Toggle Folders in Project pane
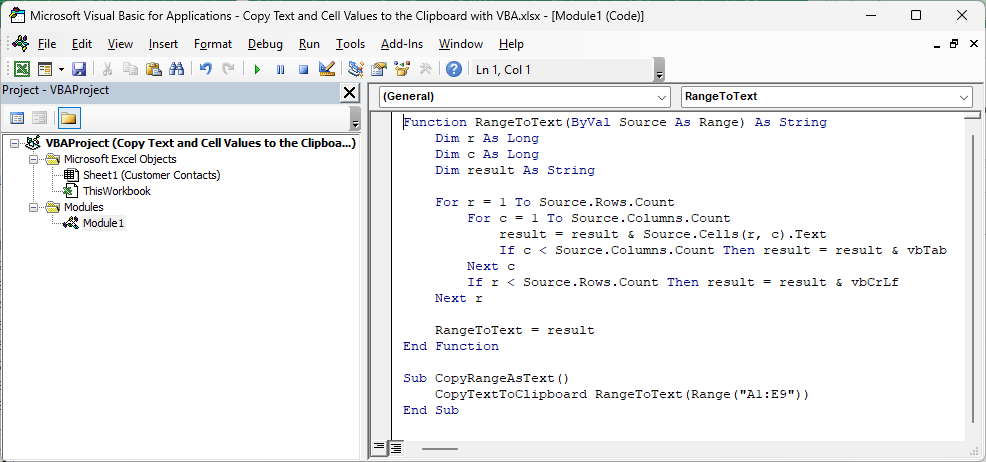Viewport: 986px width, 462px height. pyautogui.click(x=69, y=118)
